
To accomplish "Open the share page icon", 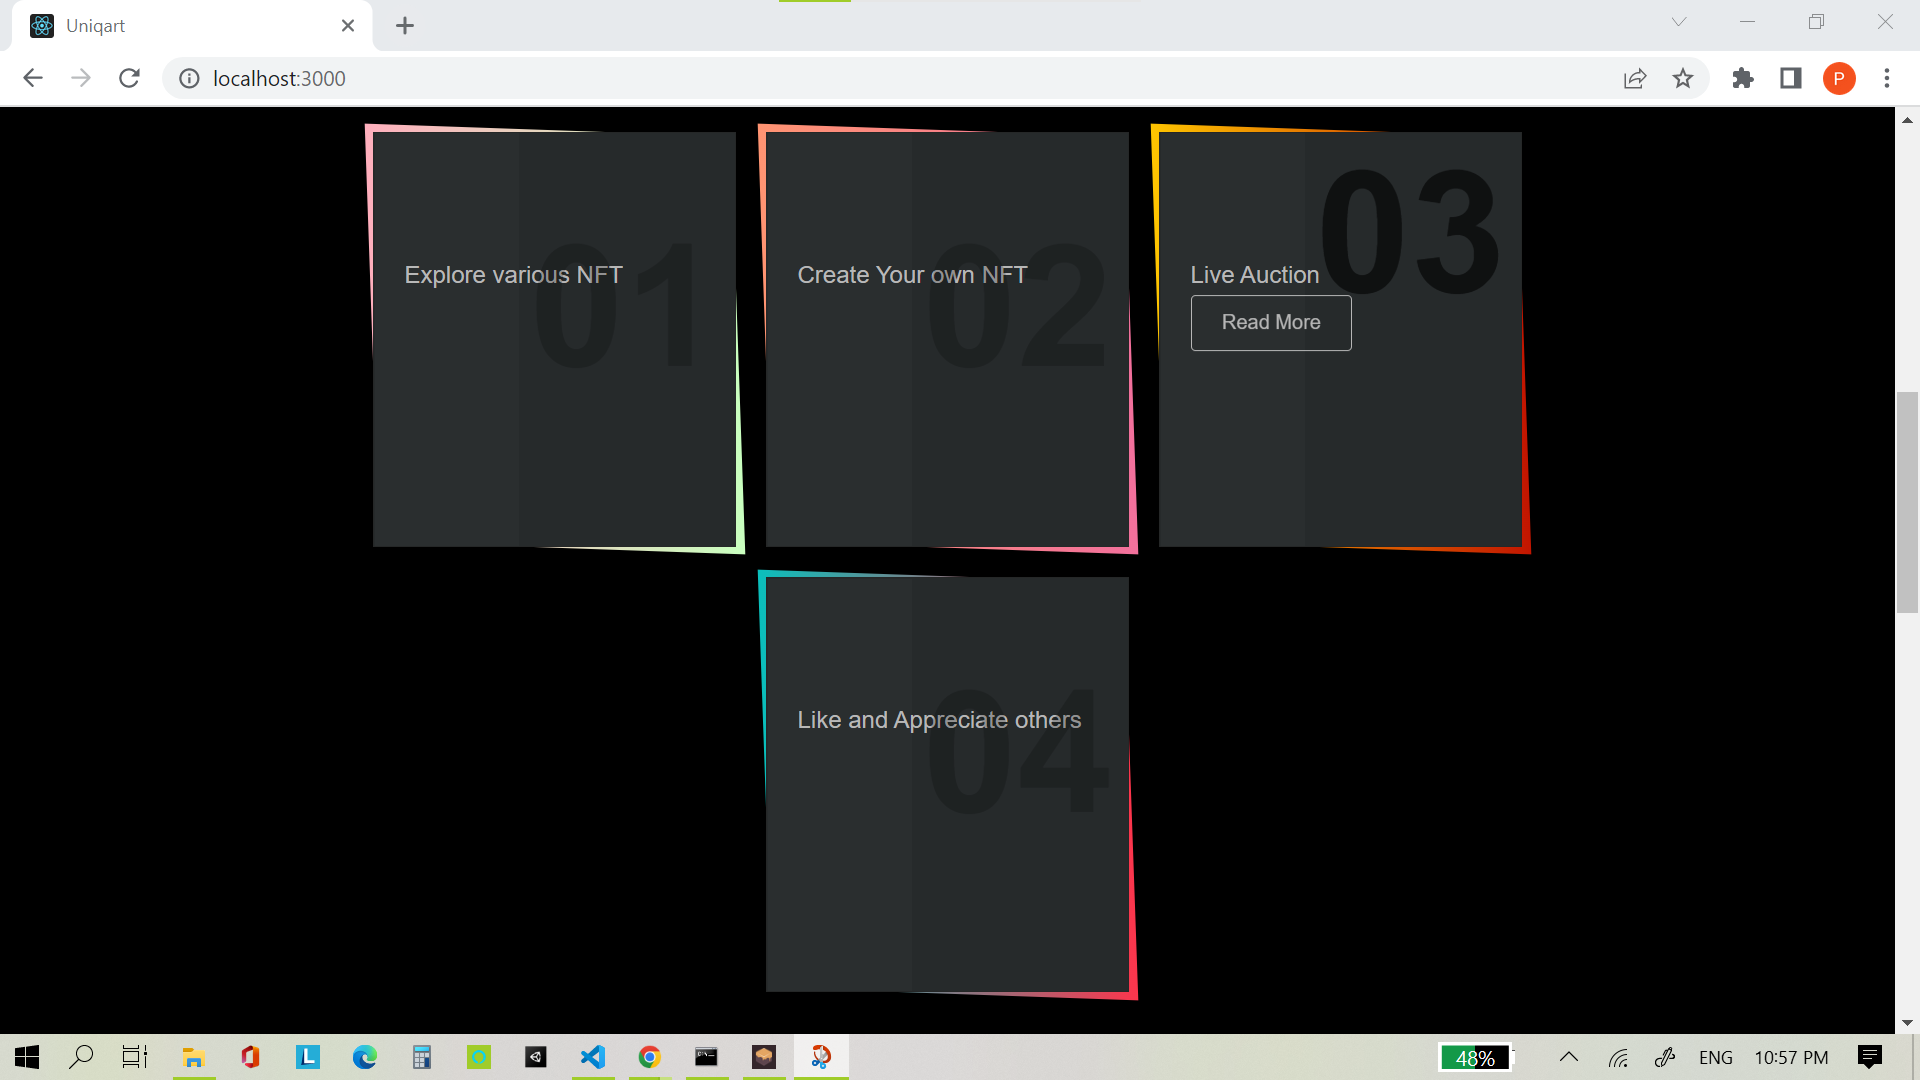I will [1635, 78].
